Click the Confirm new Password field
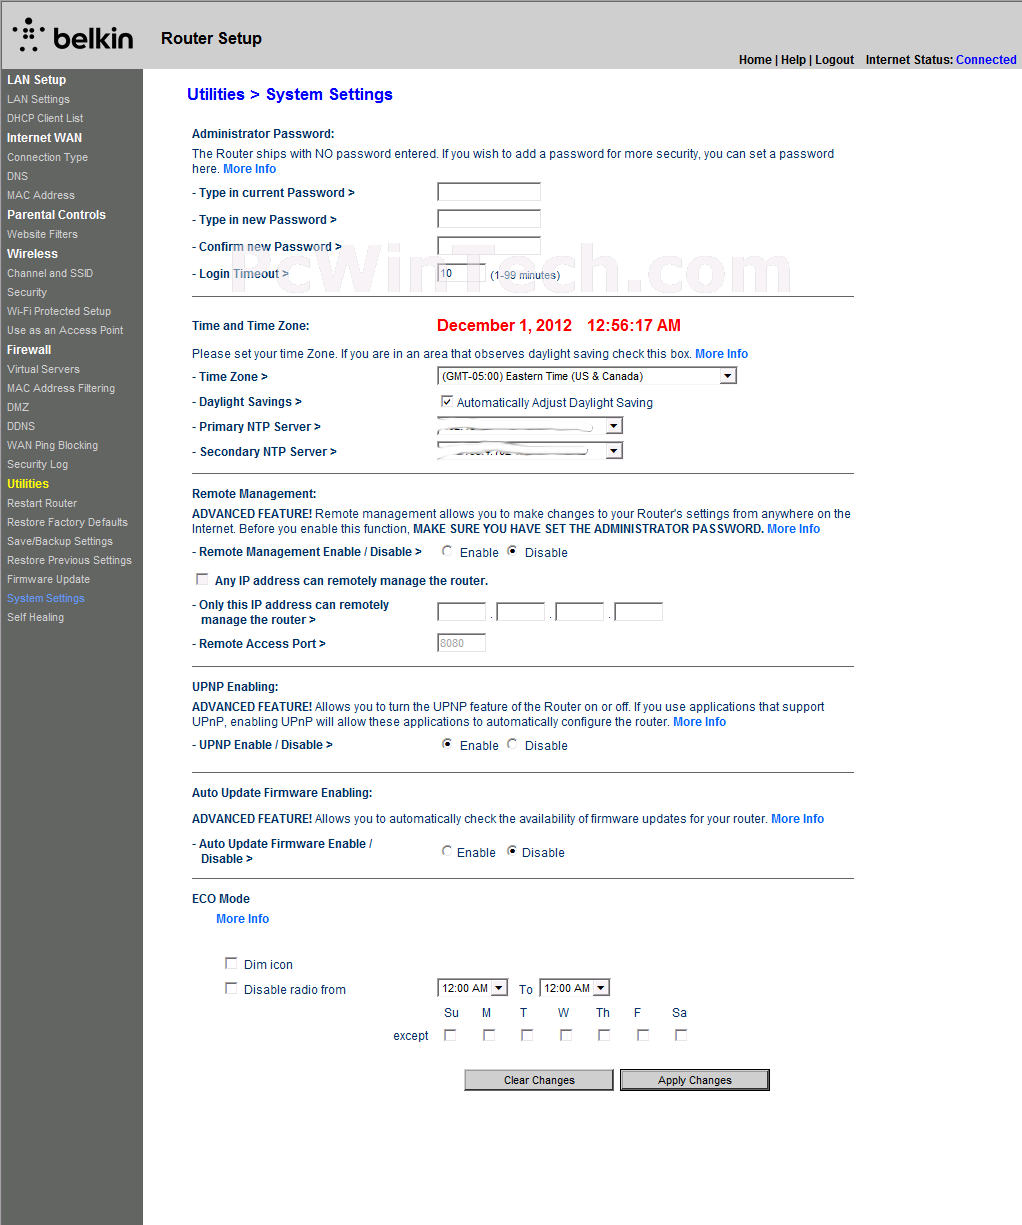Screen dimensions: 1022x1225 (489, 246)
